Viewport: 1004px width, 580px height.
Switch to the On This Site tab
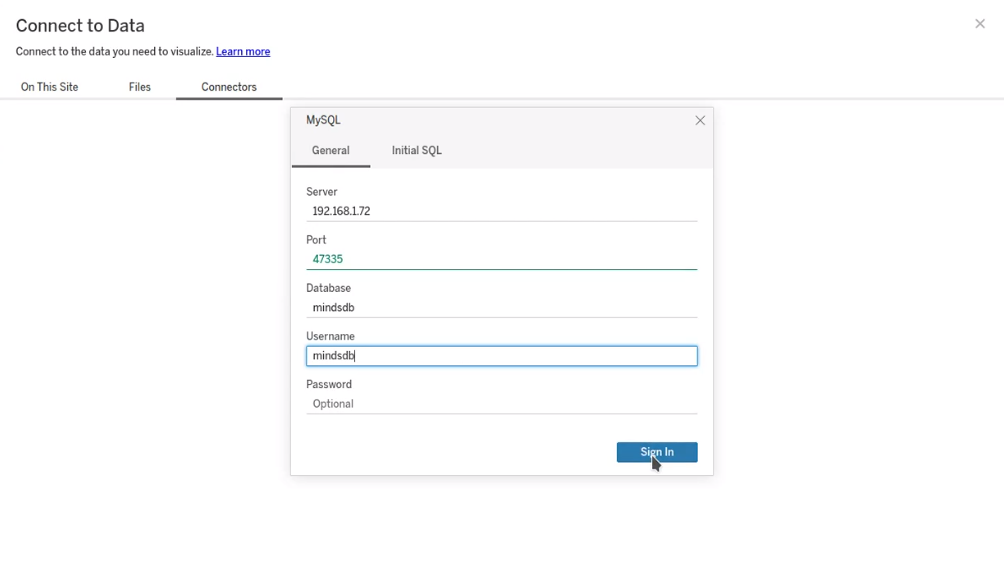(49, 87)
